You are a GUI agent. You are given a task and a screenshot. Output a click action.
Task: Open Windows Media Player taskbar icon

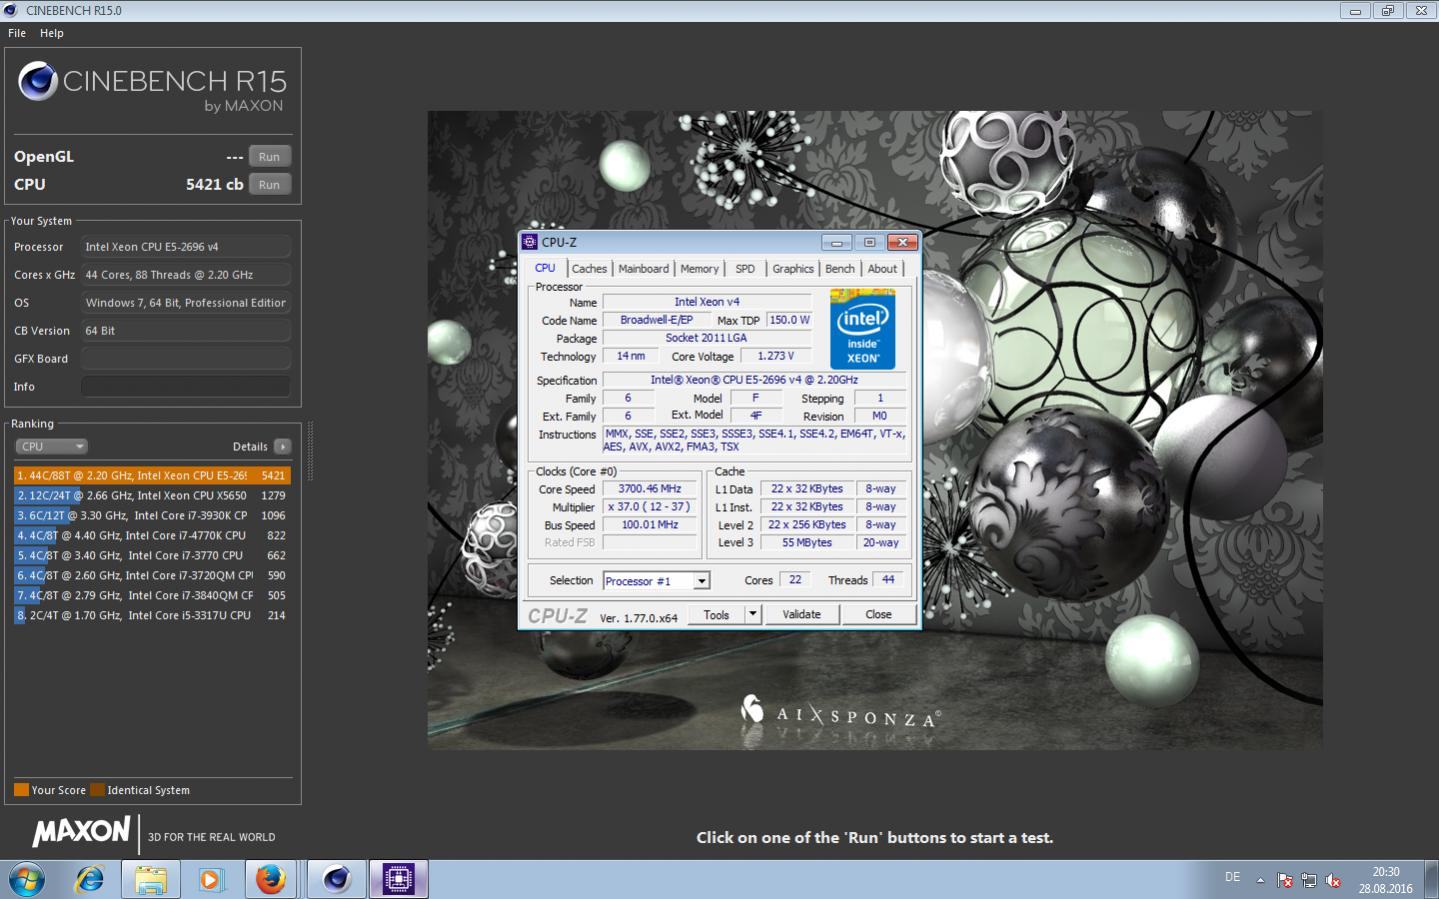(x=210, y=879)
